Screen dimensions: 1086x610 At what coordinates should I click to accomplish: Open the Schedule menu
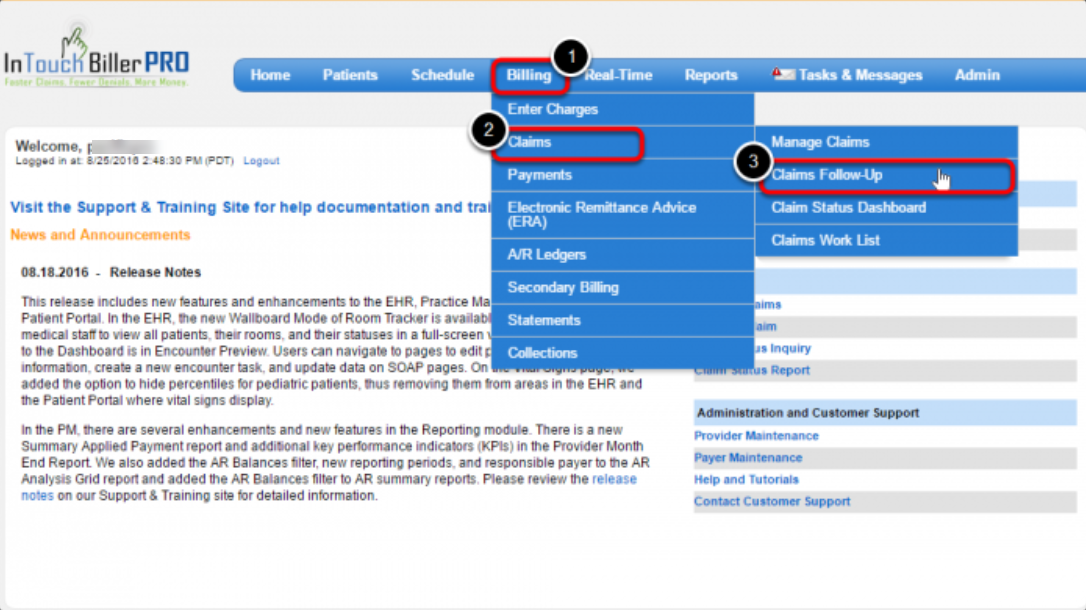442,75
